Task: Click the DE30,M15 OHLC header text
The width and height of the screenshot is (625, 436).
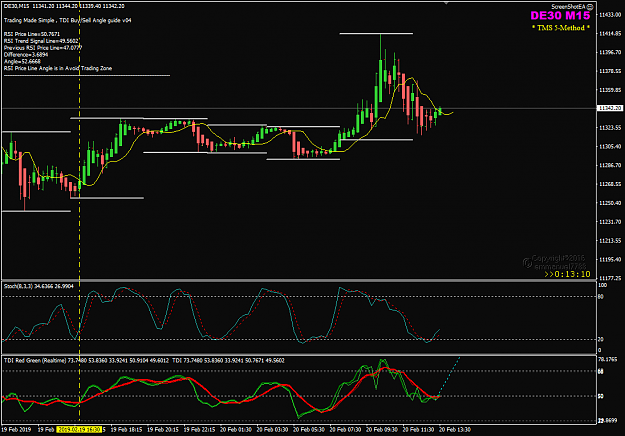Action: pos(64,6)
